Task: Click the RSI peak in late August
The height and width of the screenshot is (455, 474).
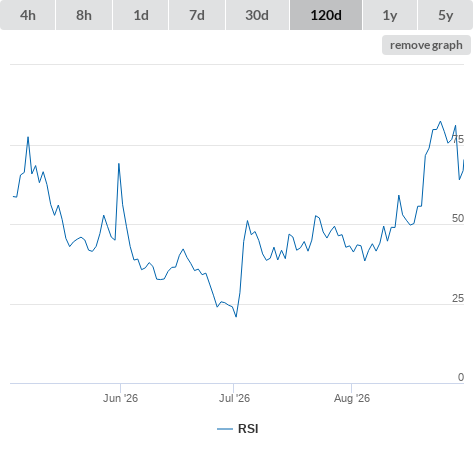Action: 440,122
